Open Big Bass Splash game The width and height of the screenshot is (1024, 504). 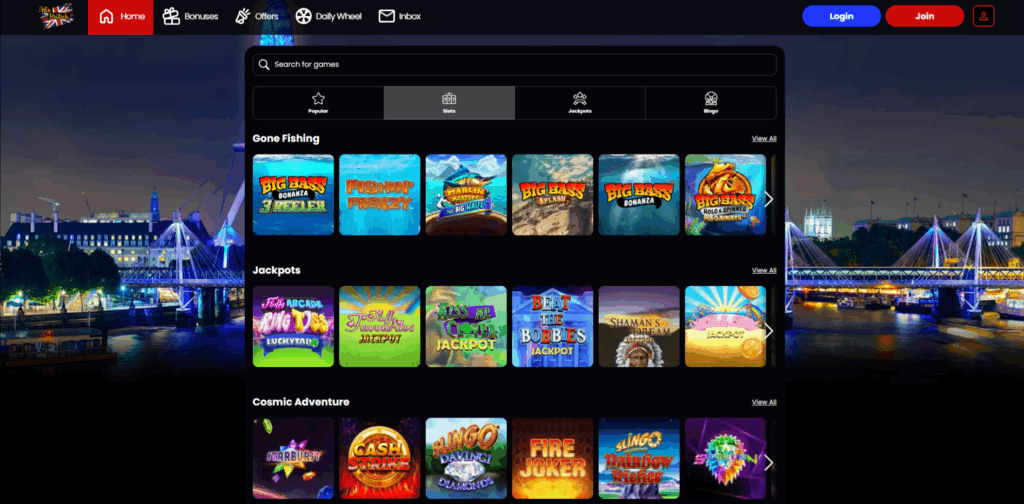pos(552,195)
